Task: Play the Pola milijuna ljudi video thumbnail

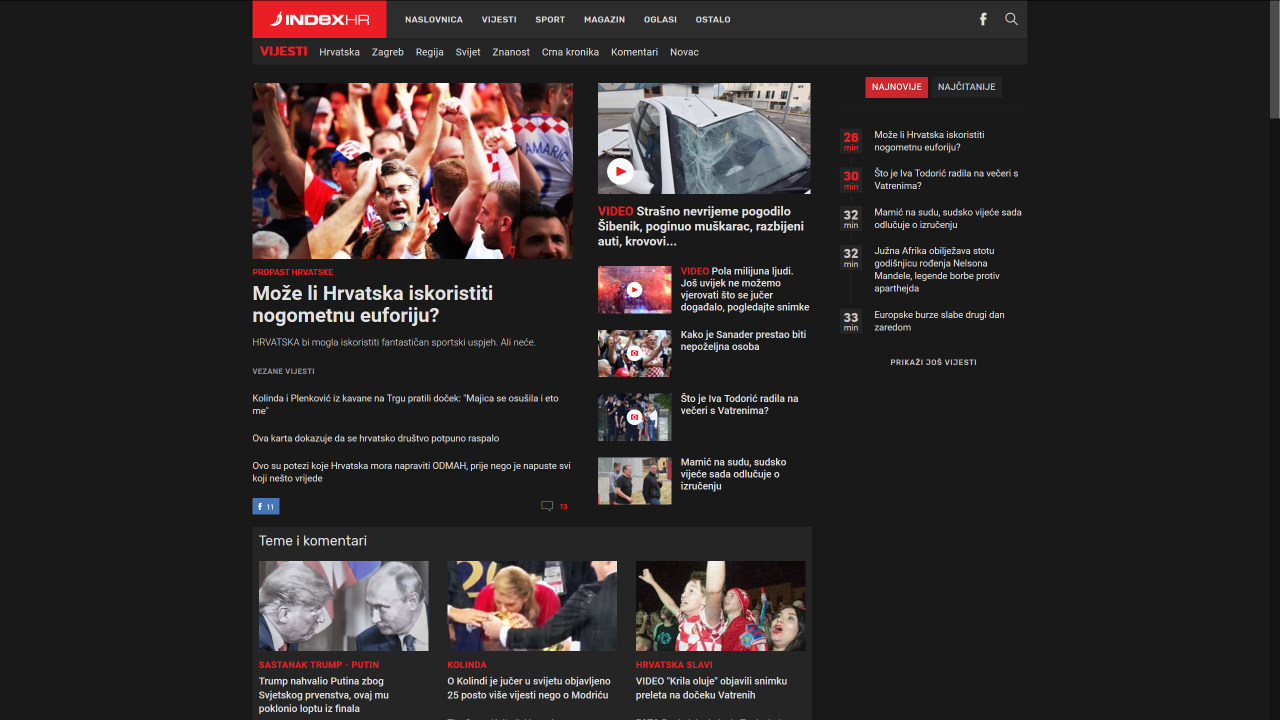Action: (634, 290)
